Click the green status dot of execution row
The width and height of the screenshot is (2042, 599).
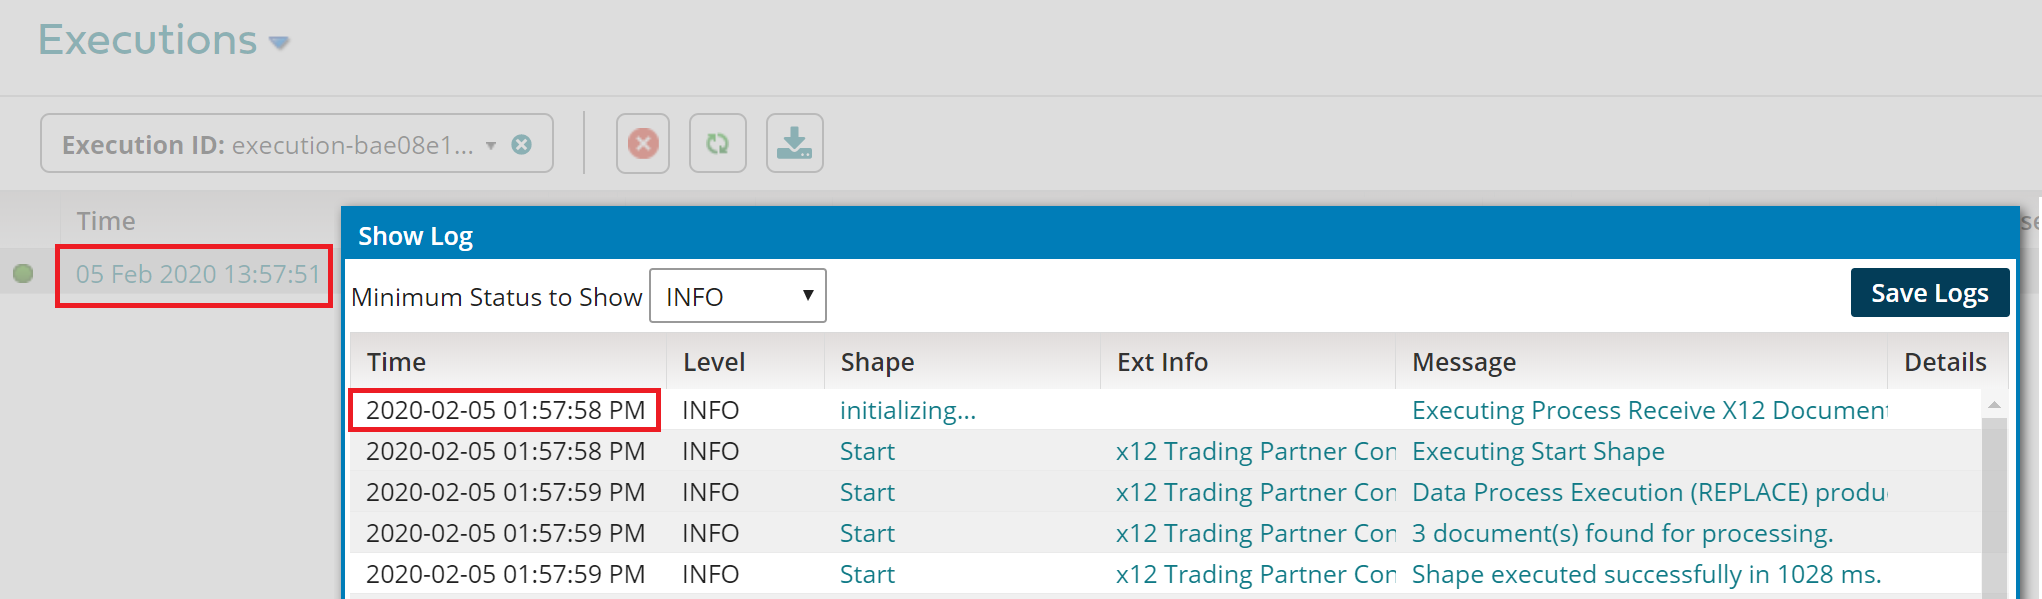(x=23, y=274)
